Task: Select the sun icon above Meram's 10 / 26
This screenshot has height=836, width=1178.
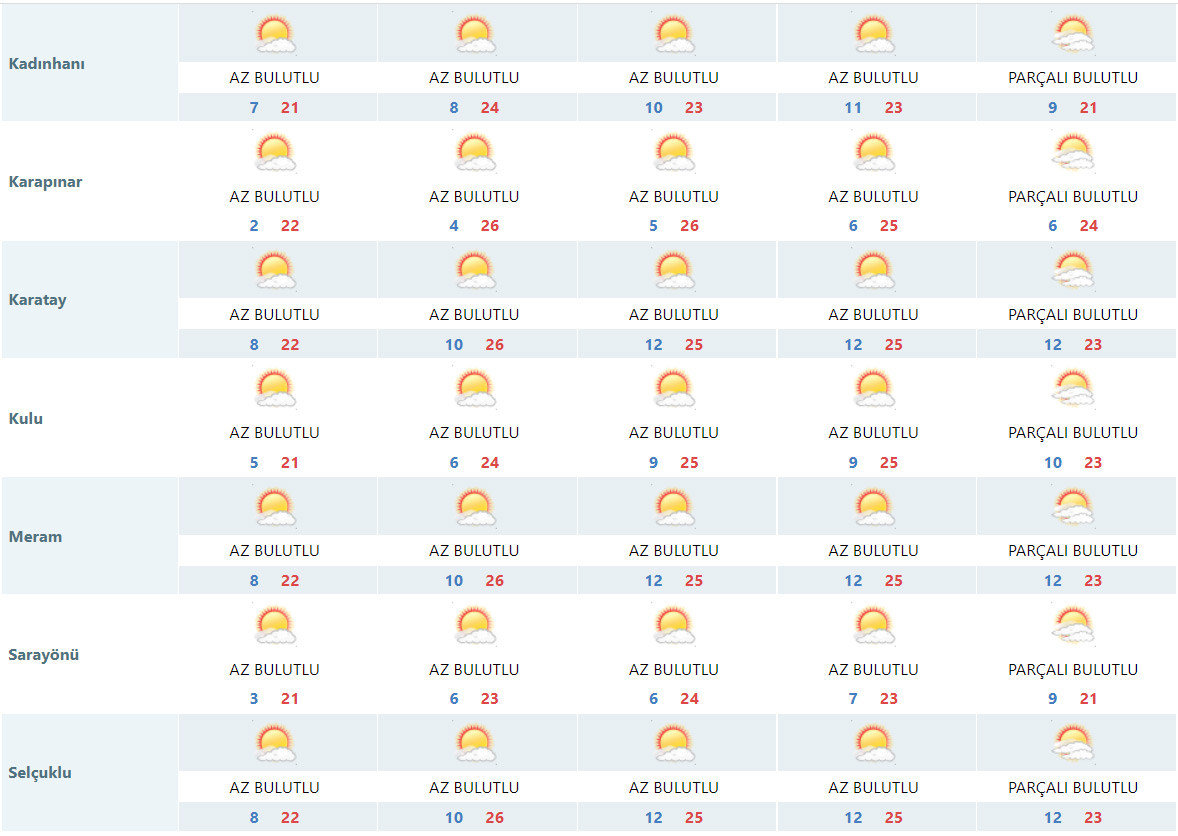Action: [x=474, y=507]
